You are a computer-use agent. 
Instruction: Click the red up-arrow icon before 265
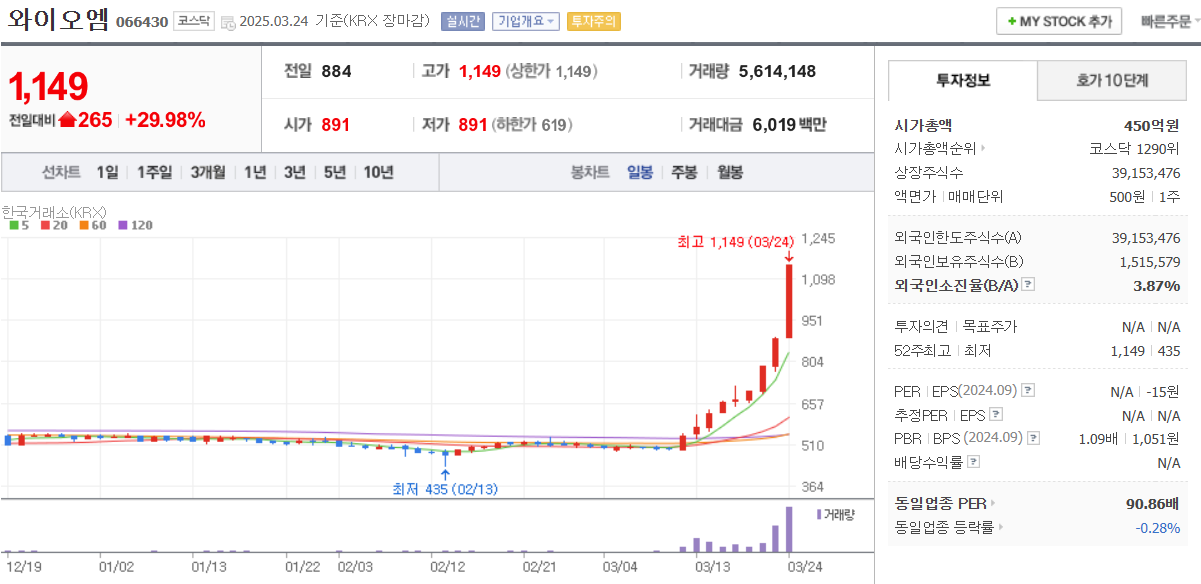(67, 120)
